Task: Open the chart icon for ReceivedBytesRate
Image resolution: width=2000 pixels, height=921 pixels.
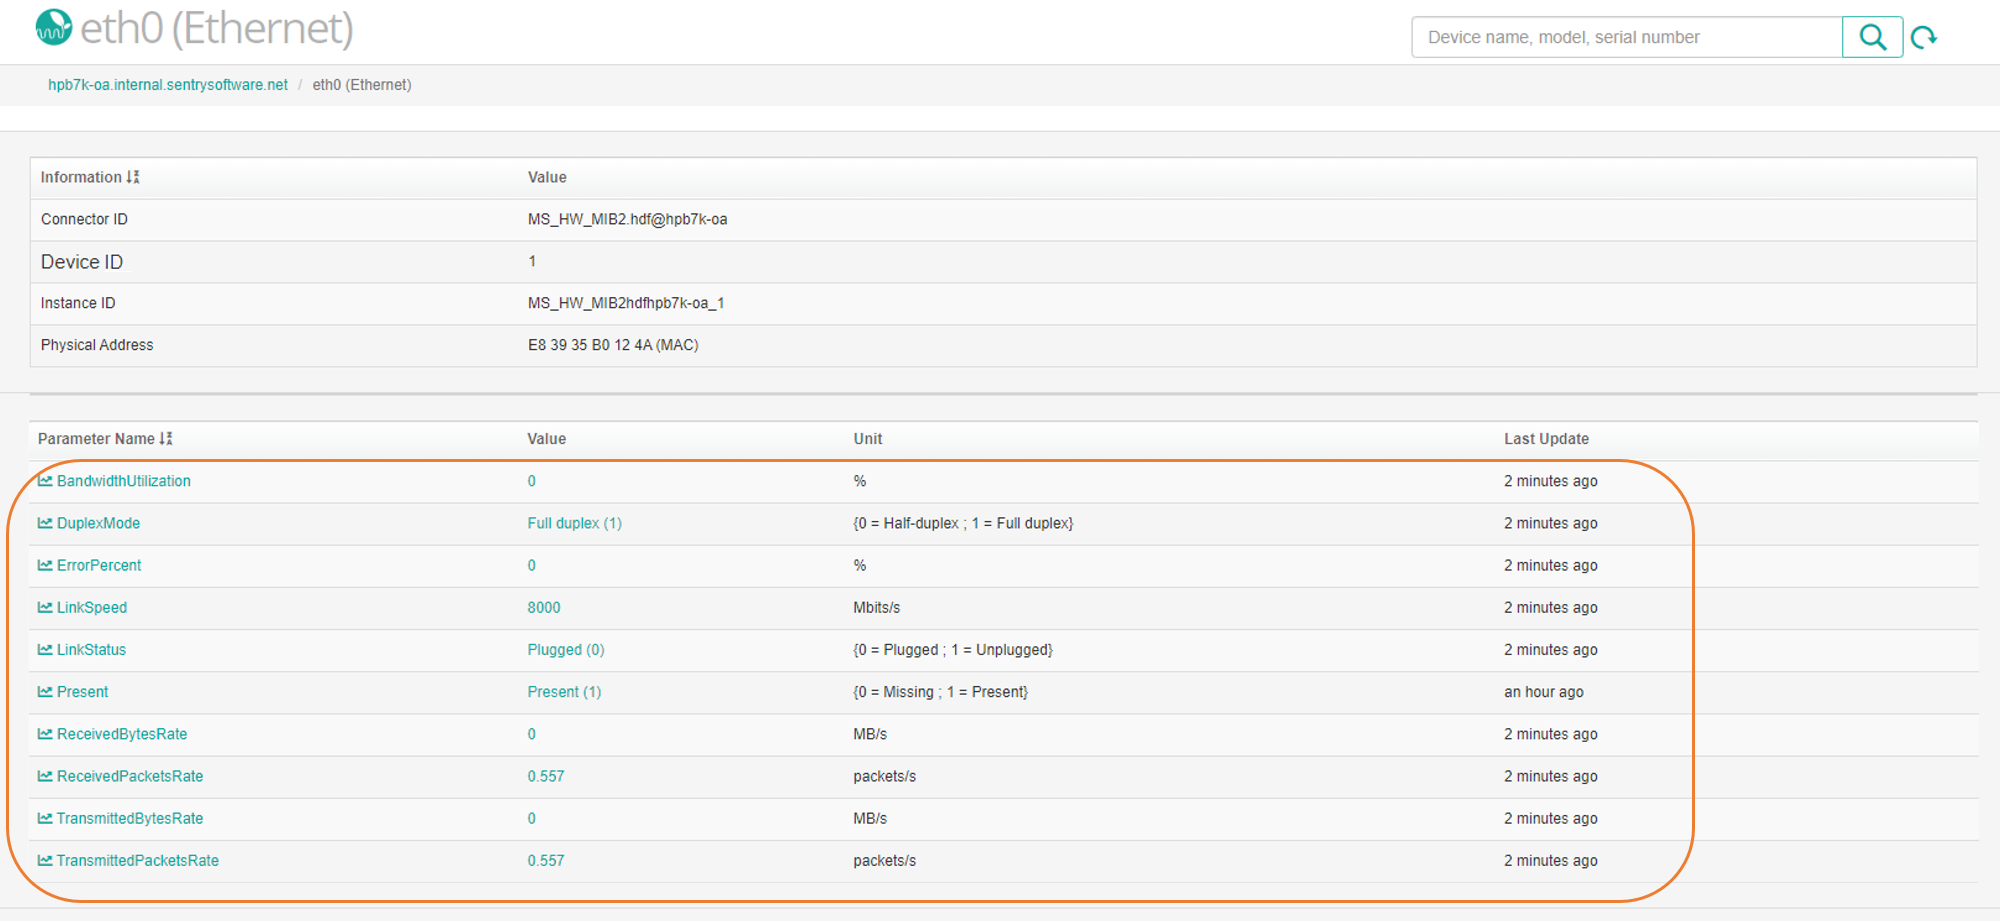Action: coord(44,733)
